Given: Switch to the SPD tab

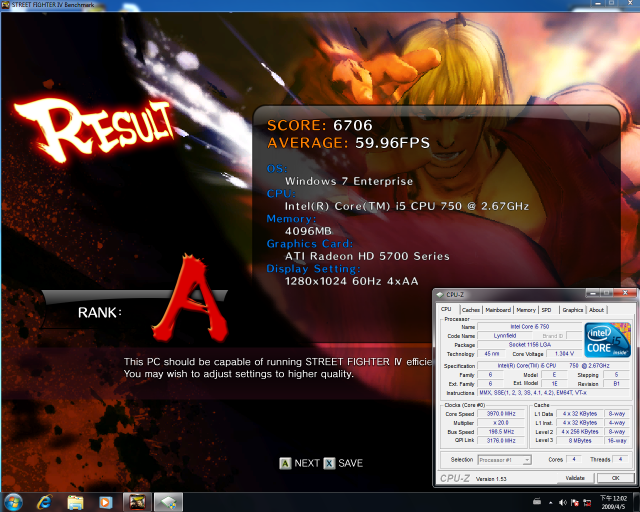Looking at the screenshot, I should click(547, 310).
